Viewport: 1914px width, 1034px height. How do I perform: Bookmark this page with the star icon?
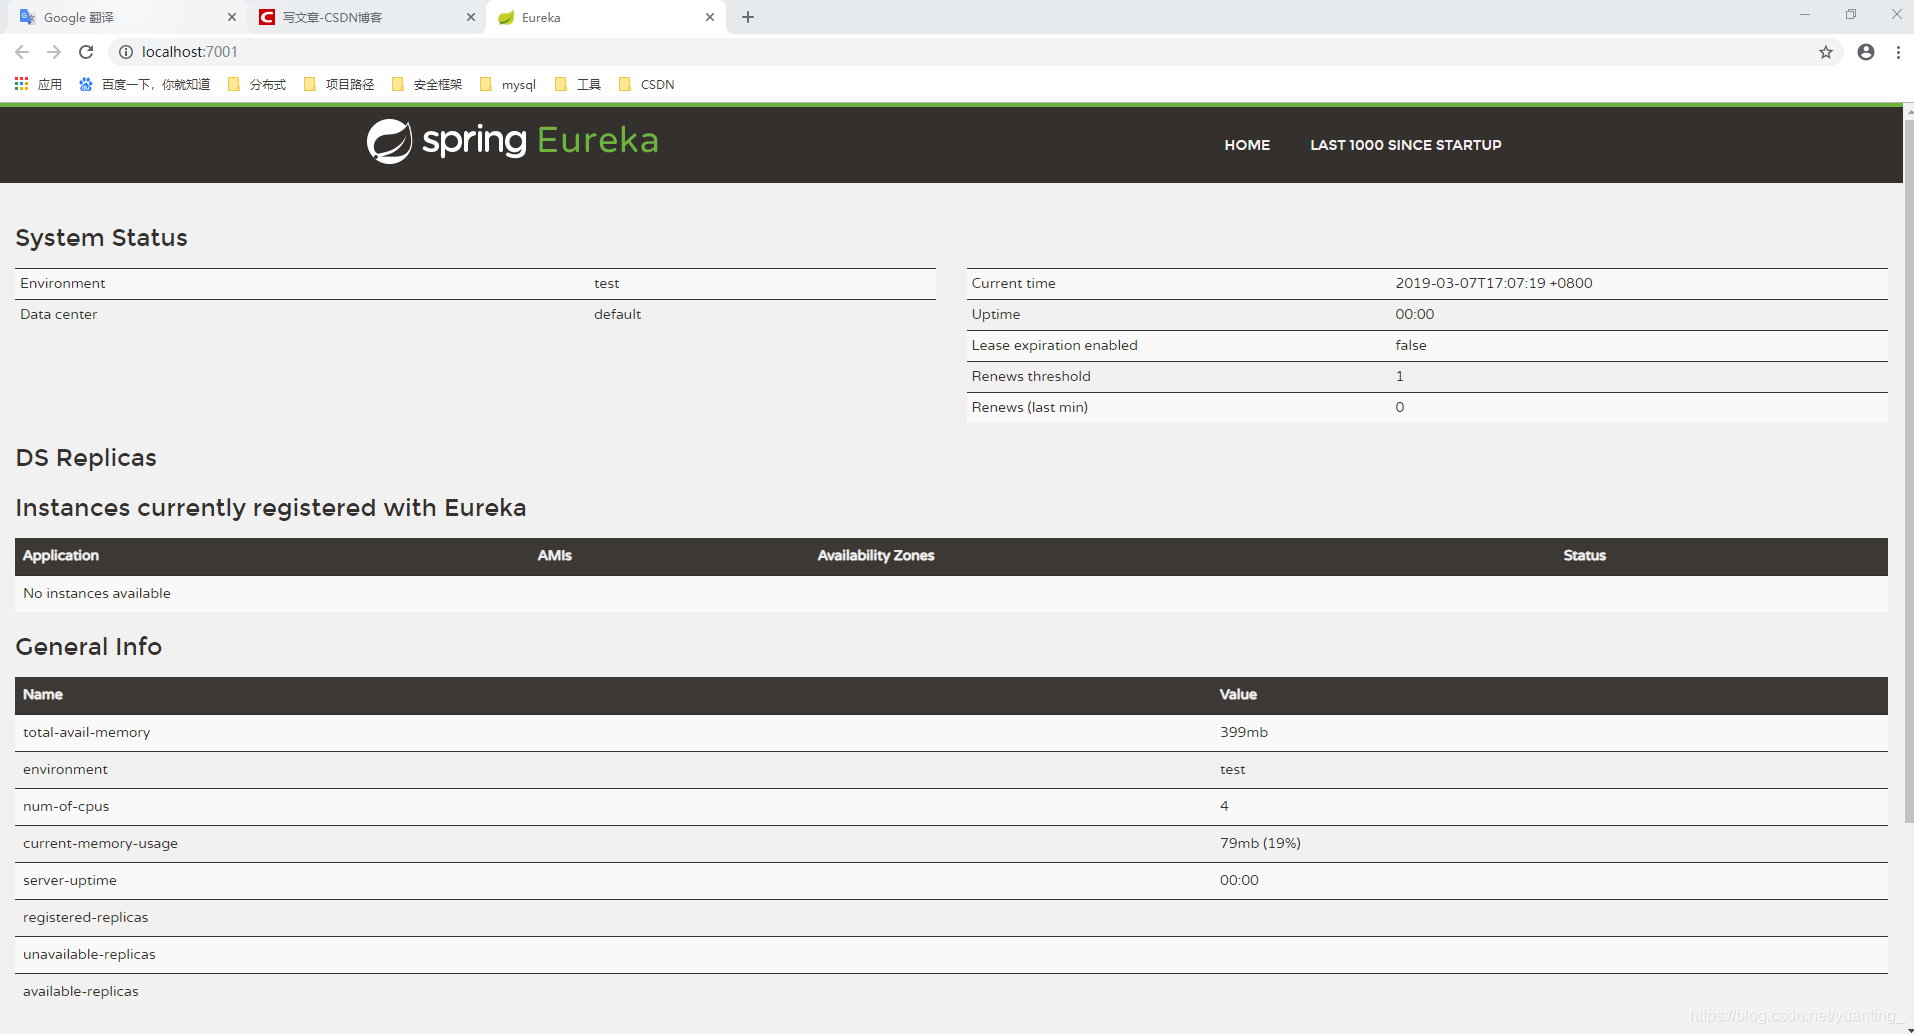pos(1826,52)
